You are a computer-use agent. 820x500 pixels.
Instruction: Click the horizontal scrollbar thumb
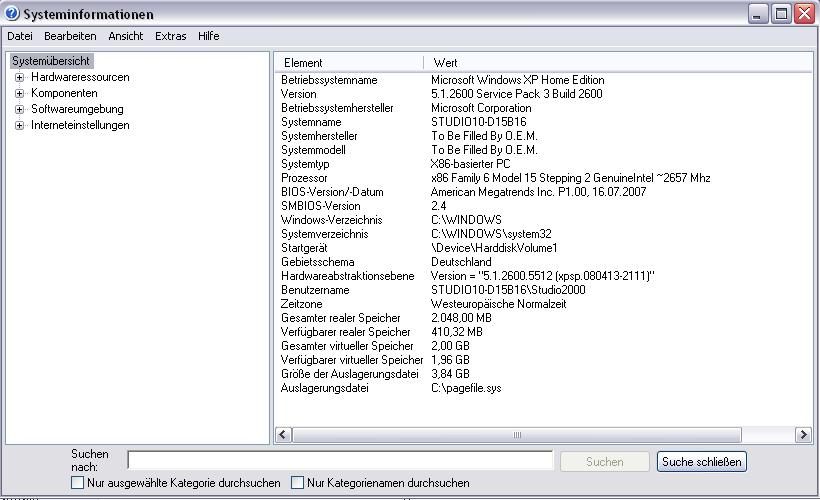517,435
